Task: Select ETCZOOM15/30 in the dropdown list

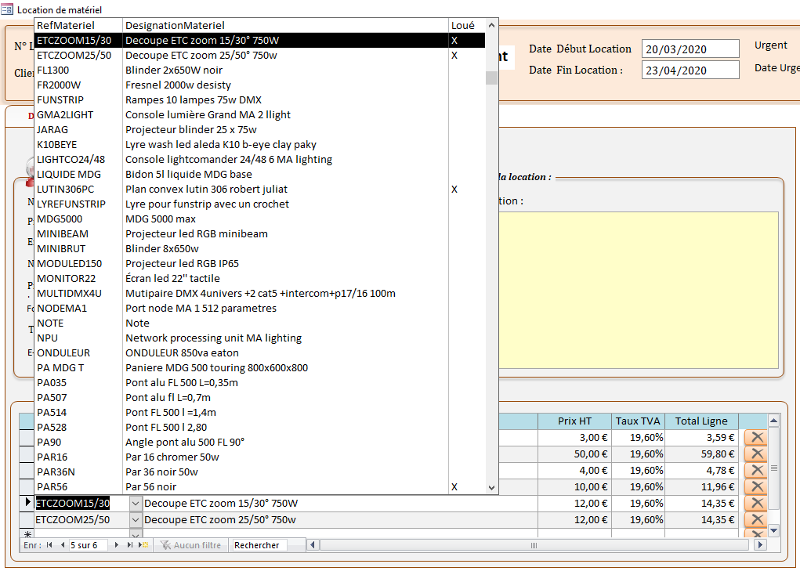Action: 260,40
